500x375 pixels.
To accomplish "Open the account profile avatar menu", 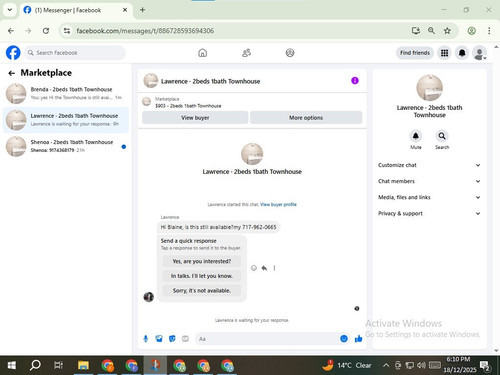I will (479, 53).
